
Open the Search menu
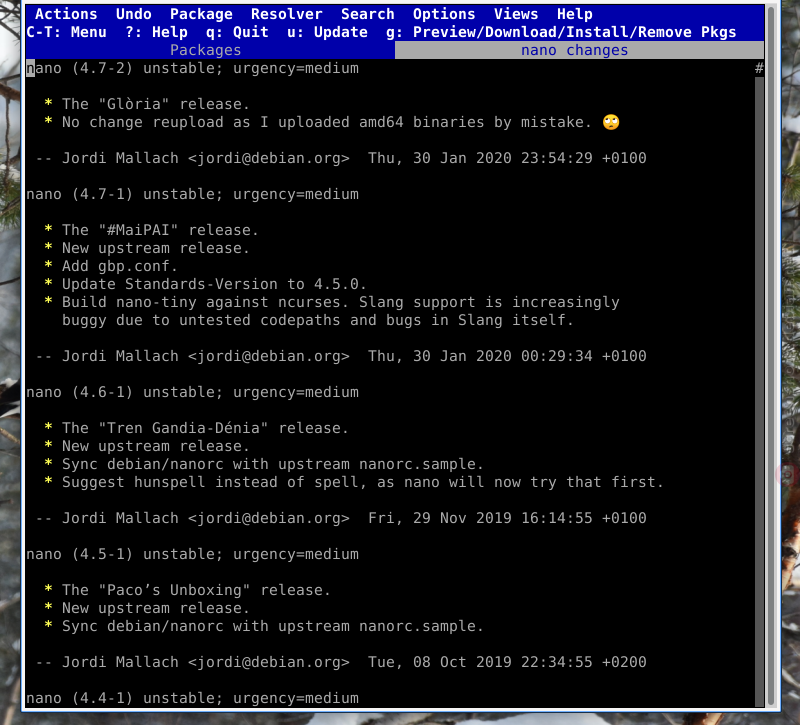368,14
